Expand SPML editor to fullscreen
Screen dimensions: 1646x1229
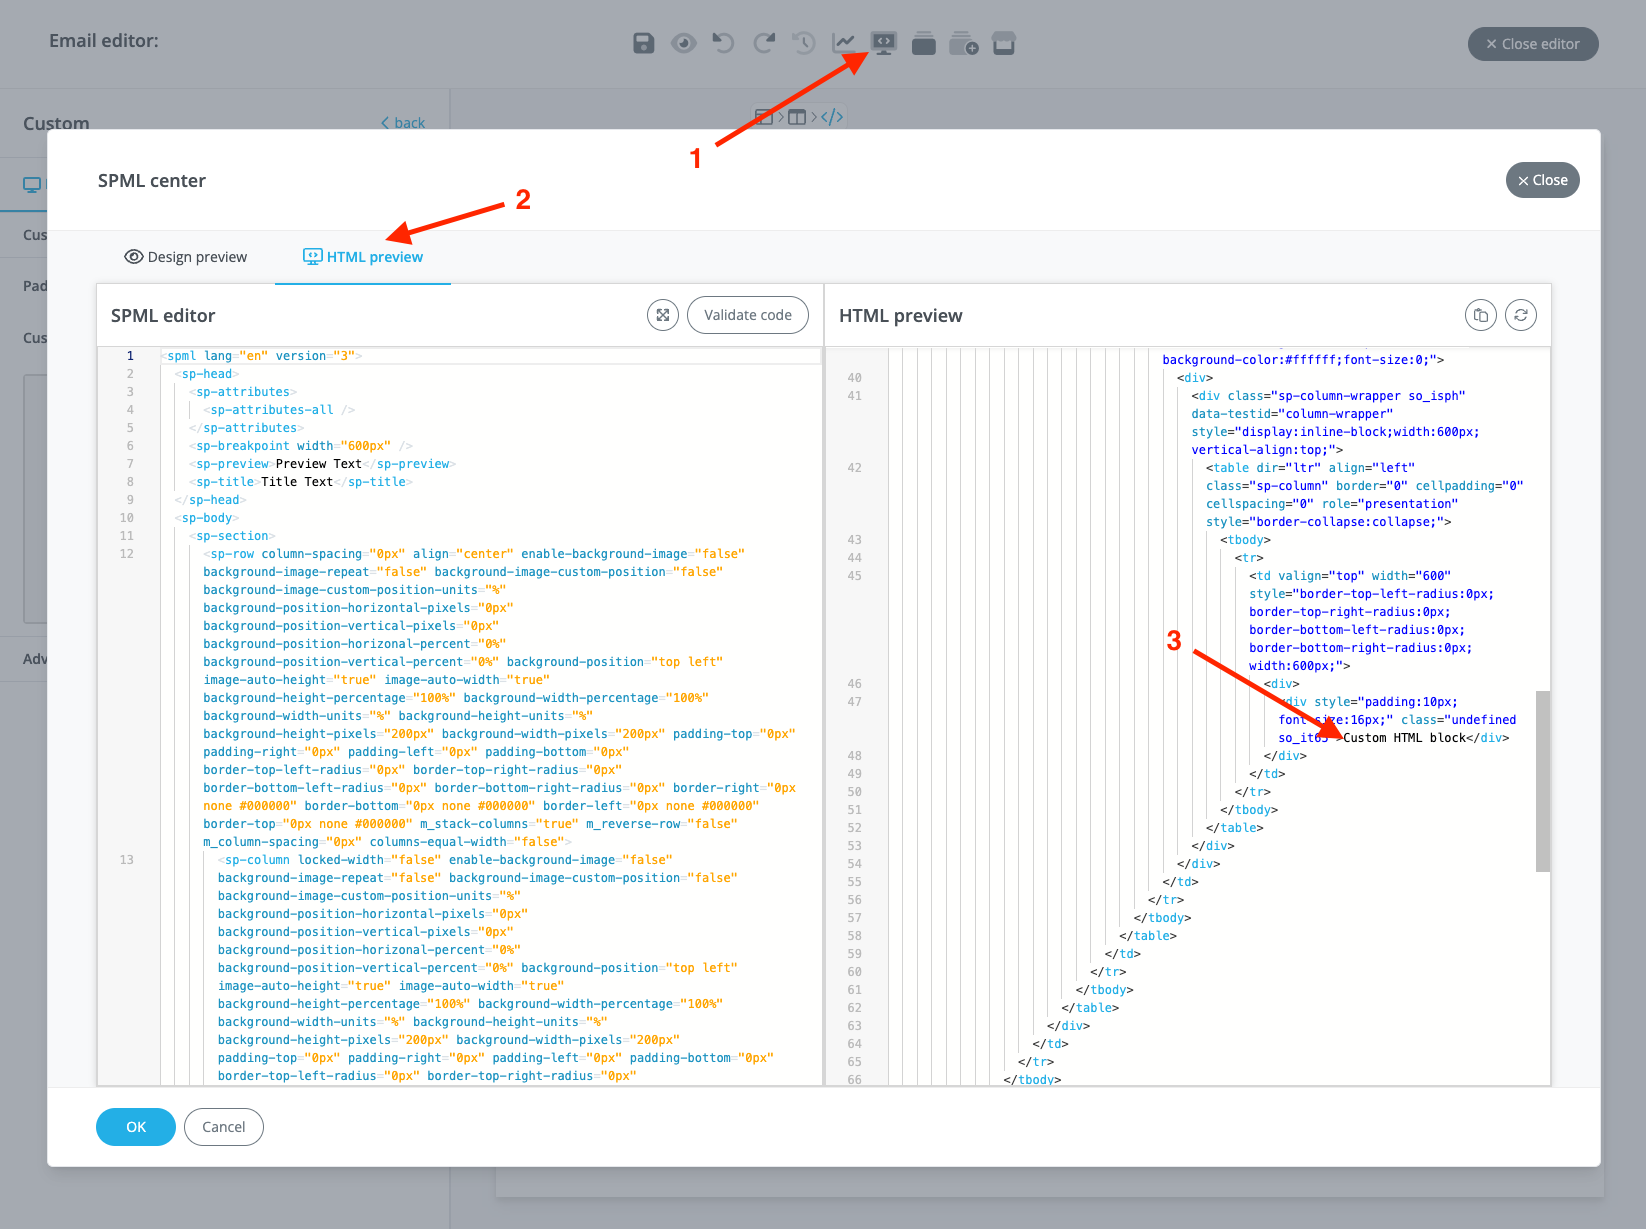662,315
